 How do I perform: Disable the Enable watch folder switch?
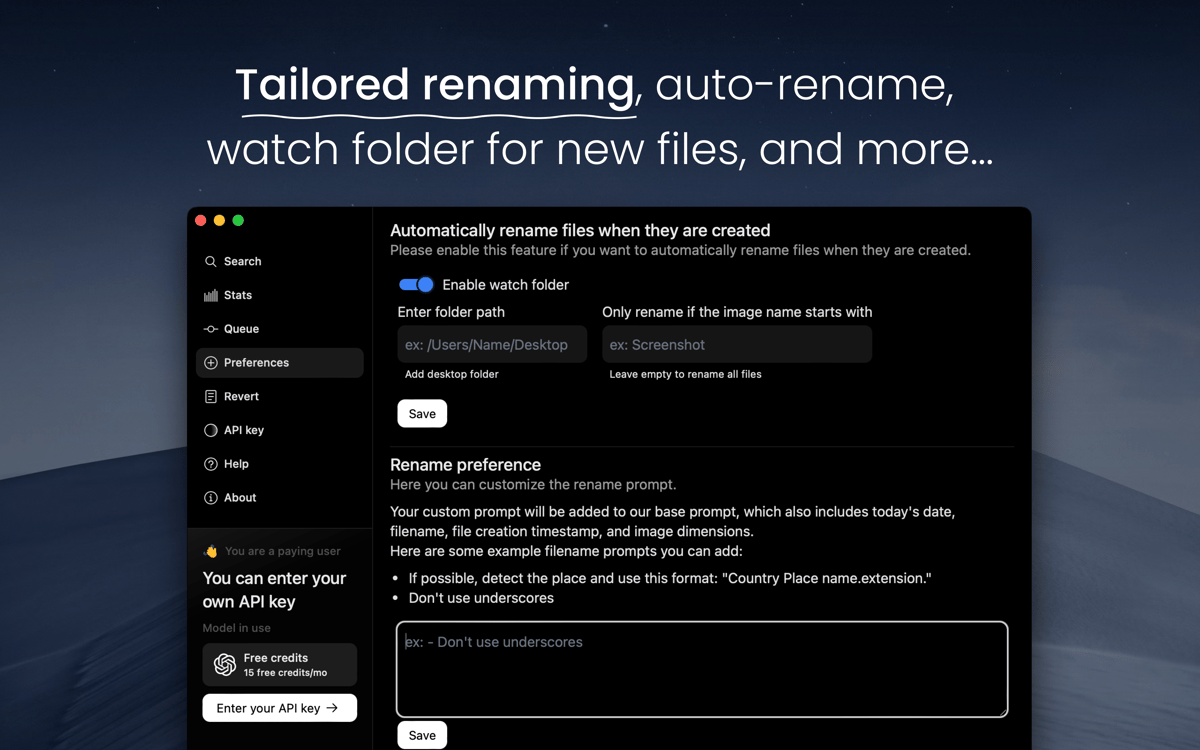pos(416,285)
